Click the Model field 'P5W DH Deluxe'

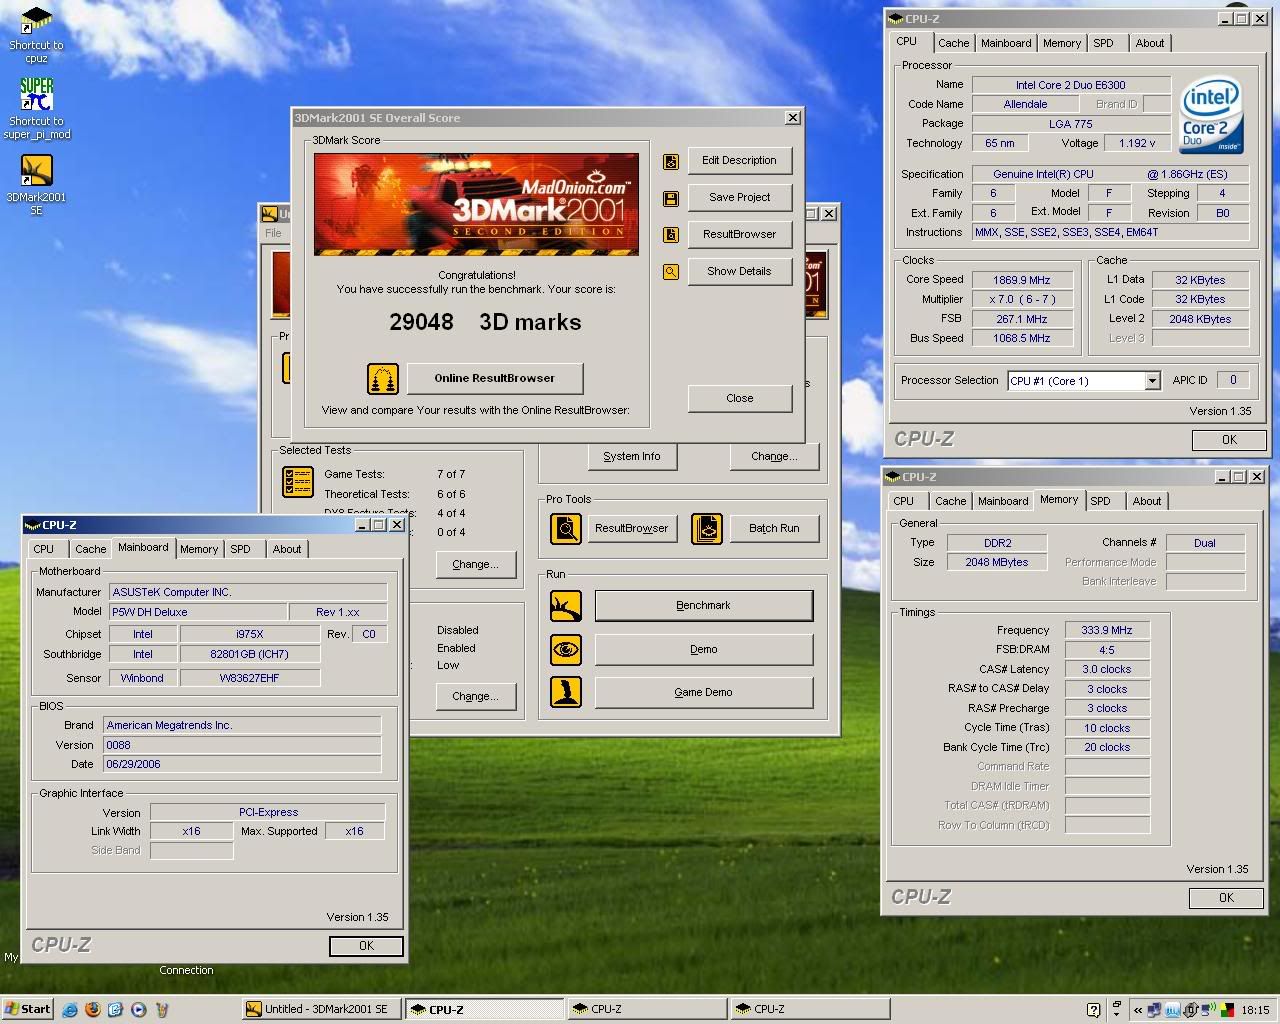[197, 612]
